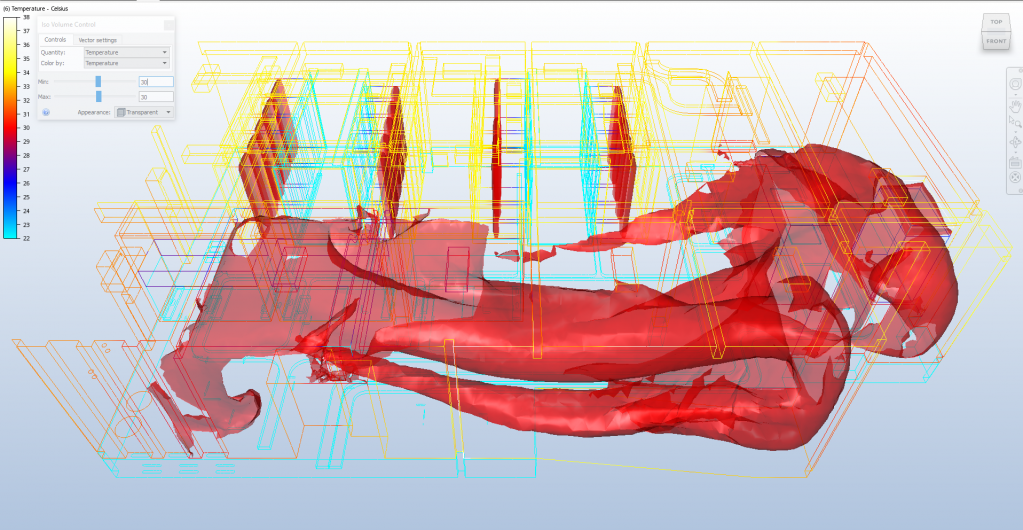1023x530 pixels.
Task: Activate the Orbit navigation tool
Action: point(1015,142)
